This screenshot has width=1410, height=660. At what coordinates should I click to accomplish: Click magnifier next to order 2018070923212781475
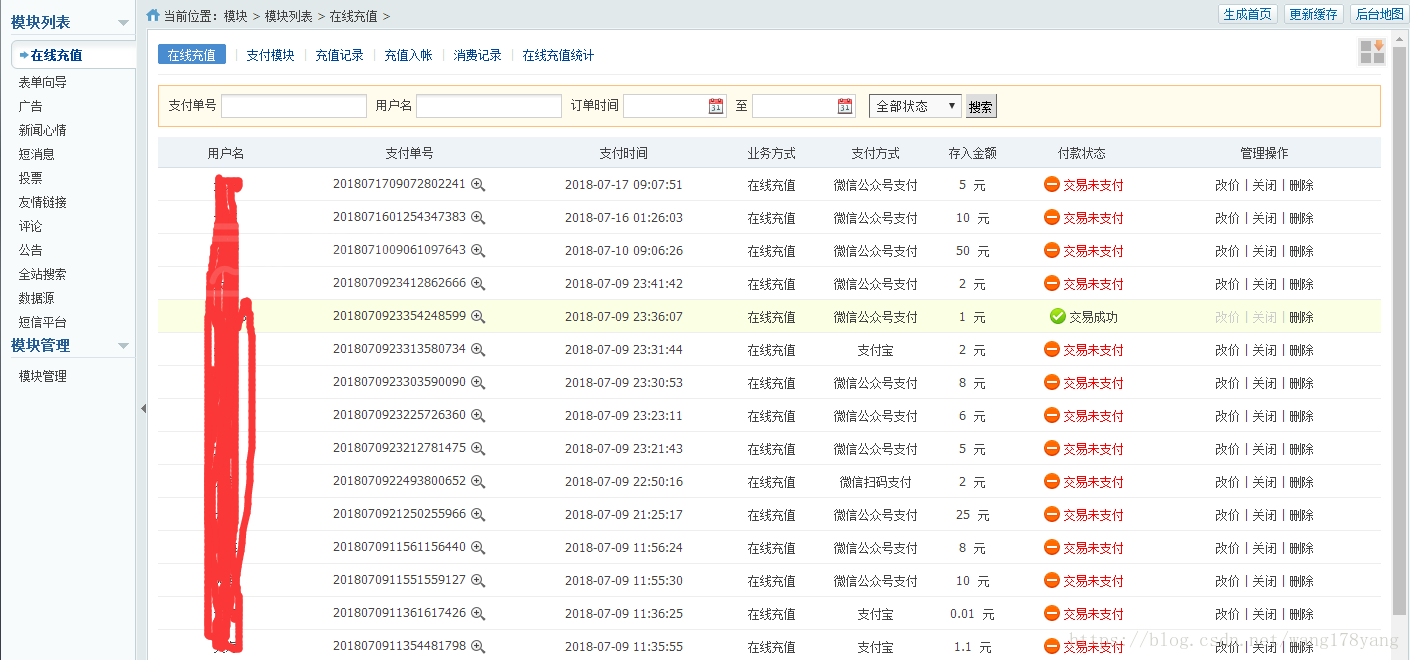[x=478, y=448]
